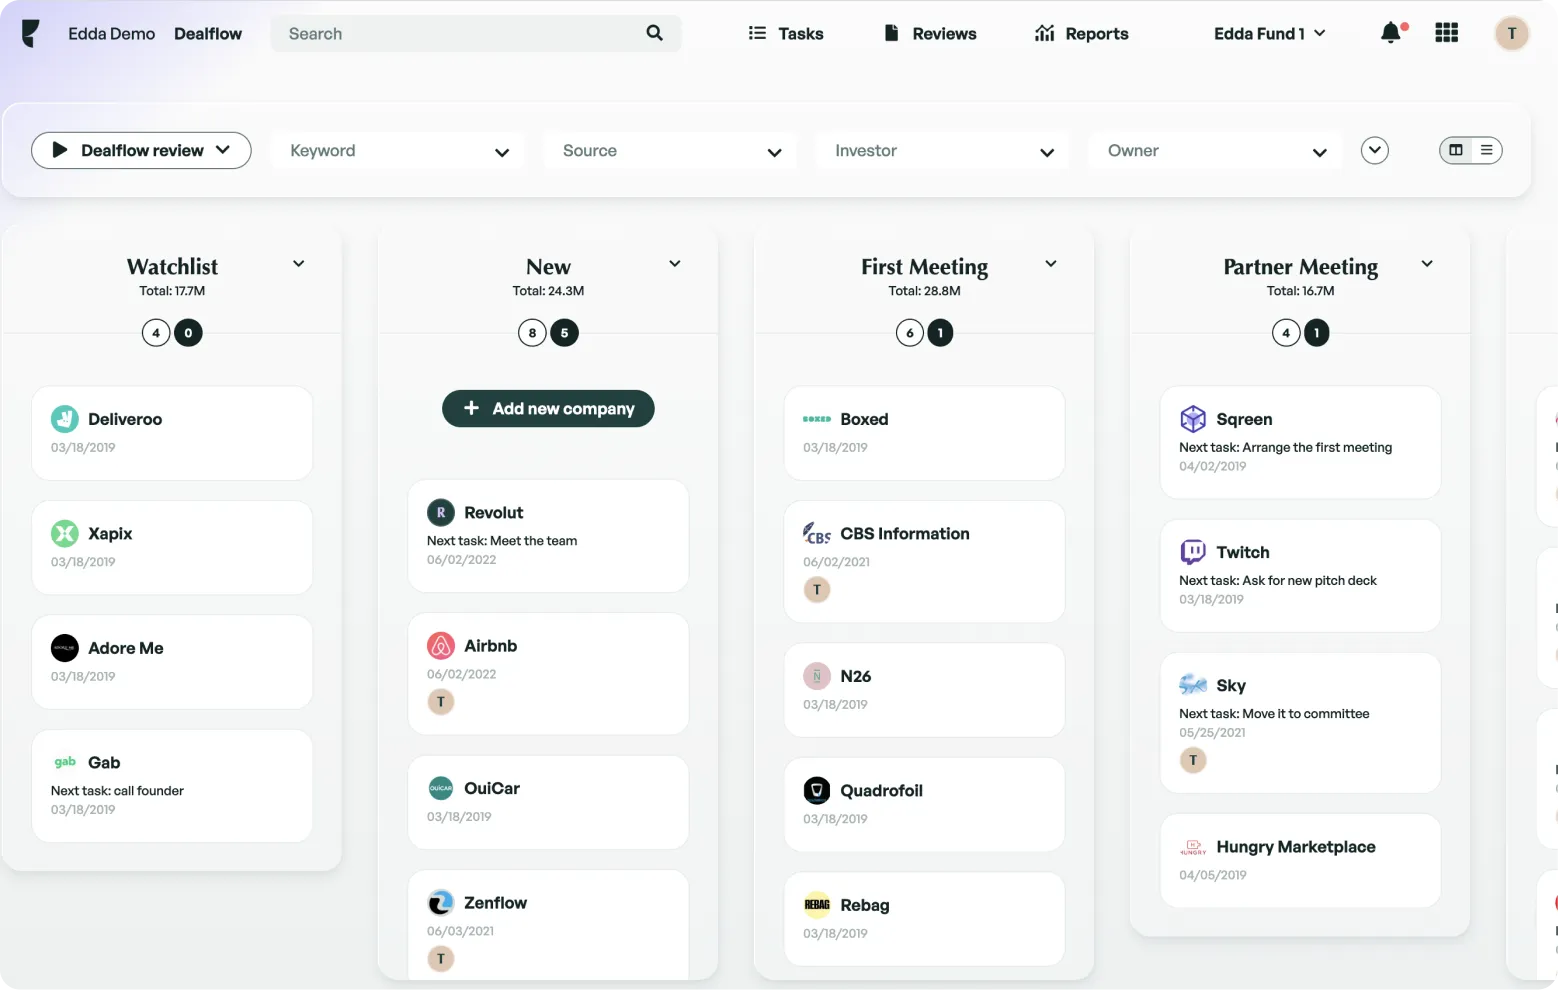This screenshot has height=990, width=1558.
Task: Switch to kanban board view
Action: pos(1457,150)
